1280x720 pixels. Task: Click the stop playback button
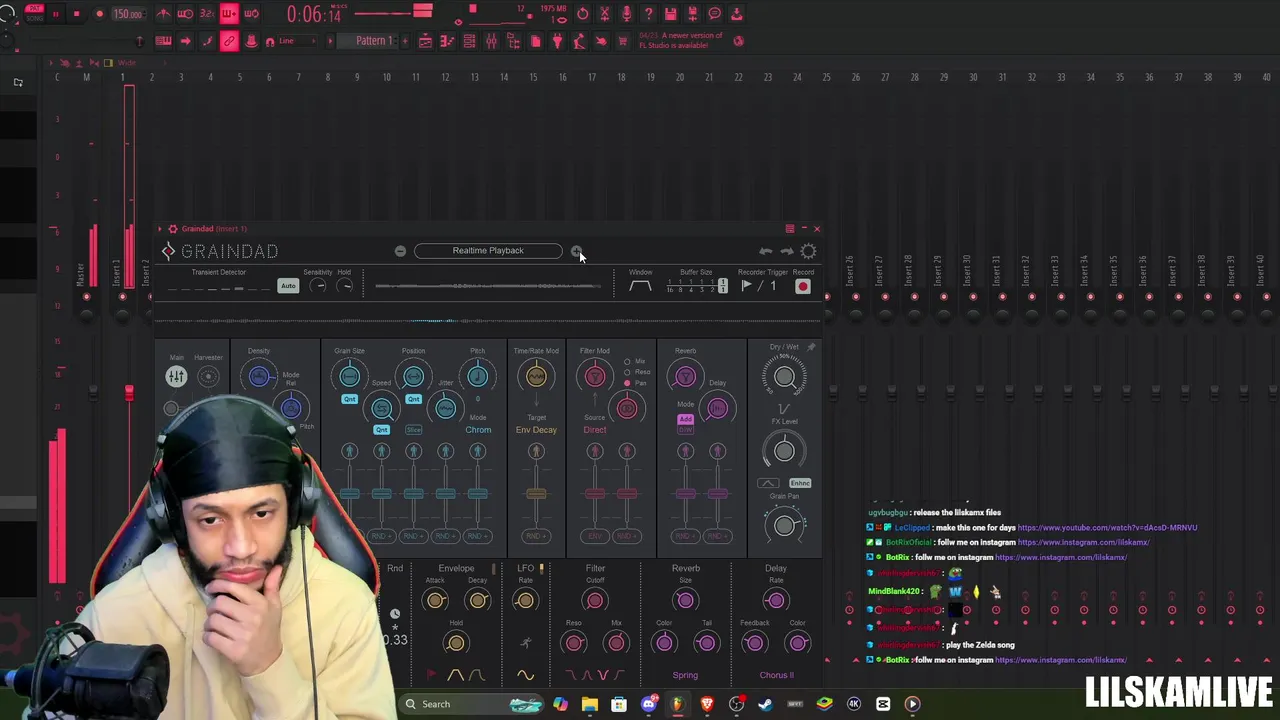(76, 14)
